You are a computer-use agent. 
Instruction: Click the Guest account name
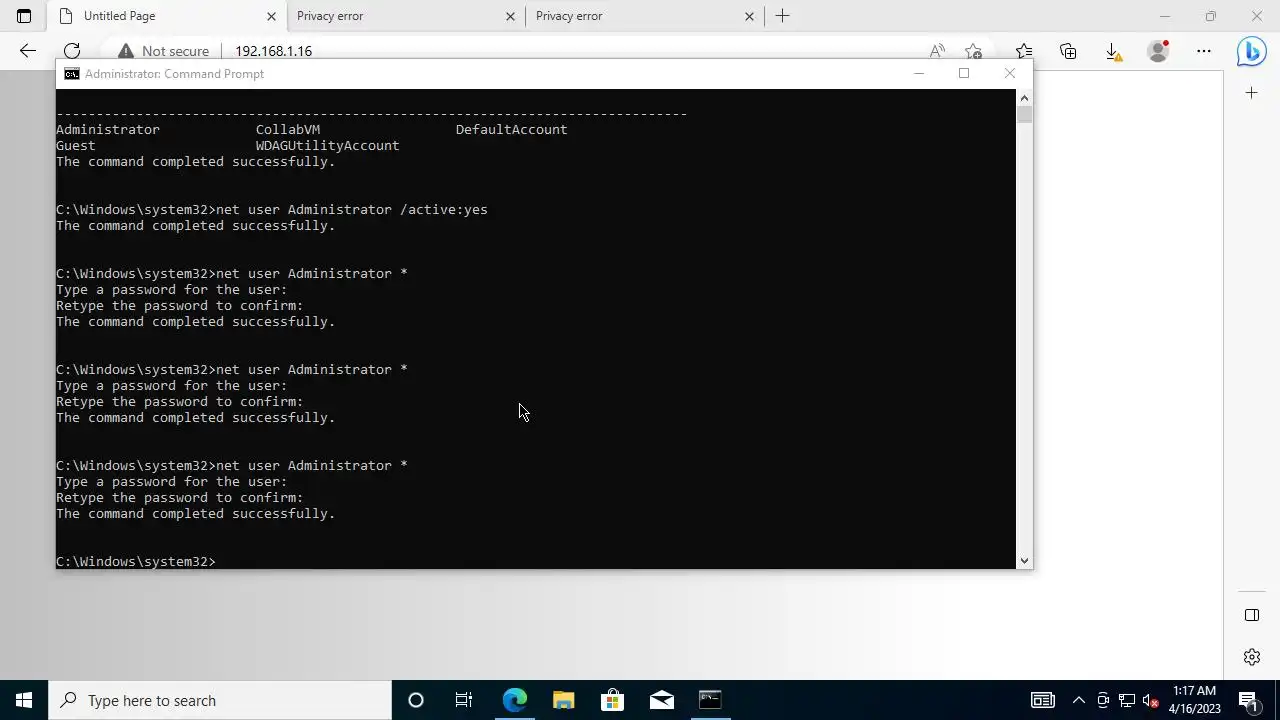pos(76,146)
